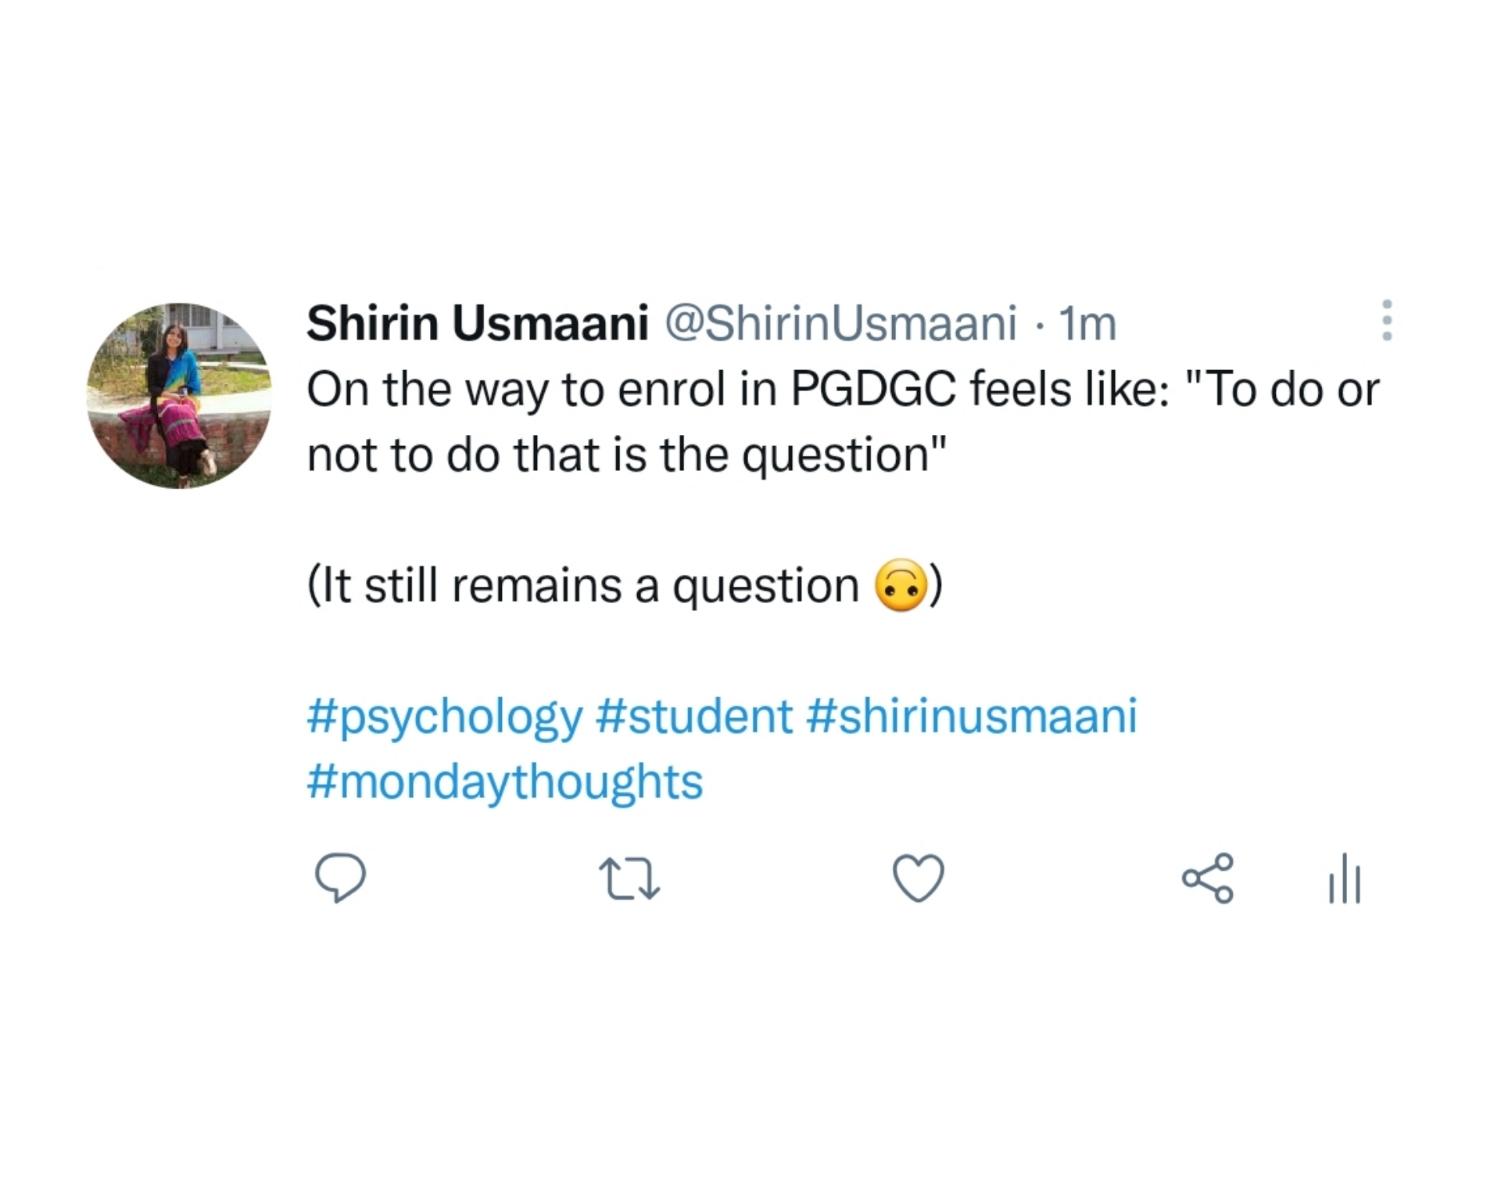Click the quoted phrase 'To do or'
This screenshot has width=1501, height=1200.
pos(1282,389)
